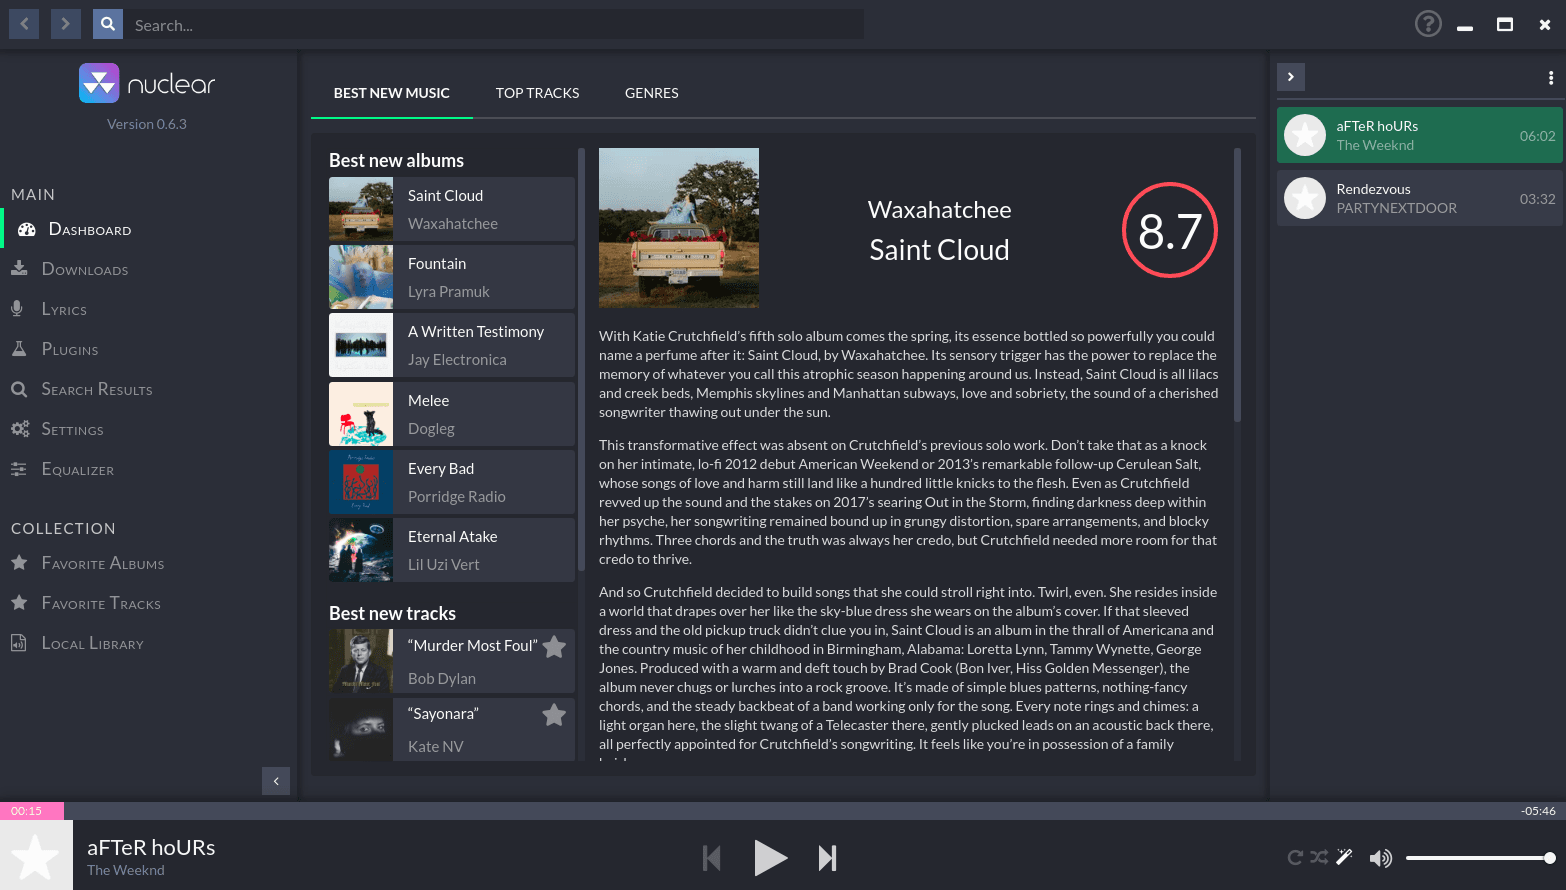Open the queue three-dot menu
The height and width of the screenshot is (890, 1566).
tap(1551, 77)
